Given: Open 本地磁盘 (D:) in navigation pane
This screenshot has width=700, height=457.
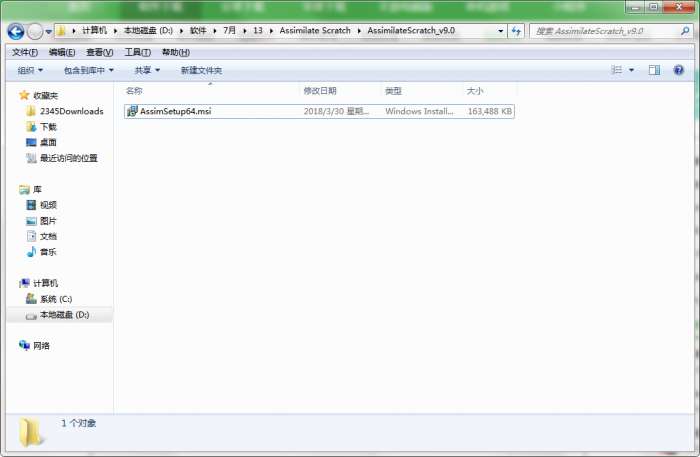Looking at the screenshot, I should pyautogui.click(x=64, y=315).
